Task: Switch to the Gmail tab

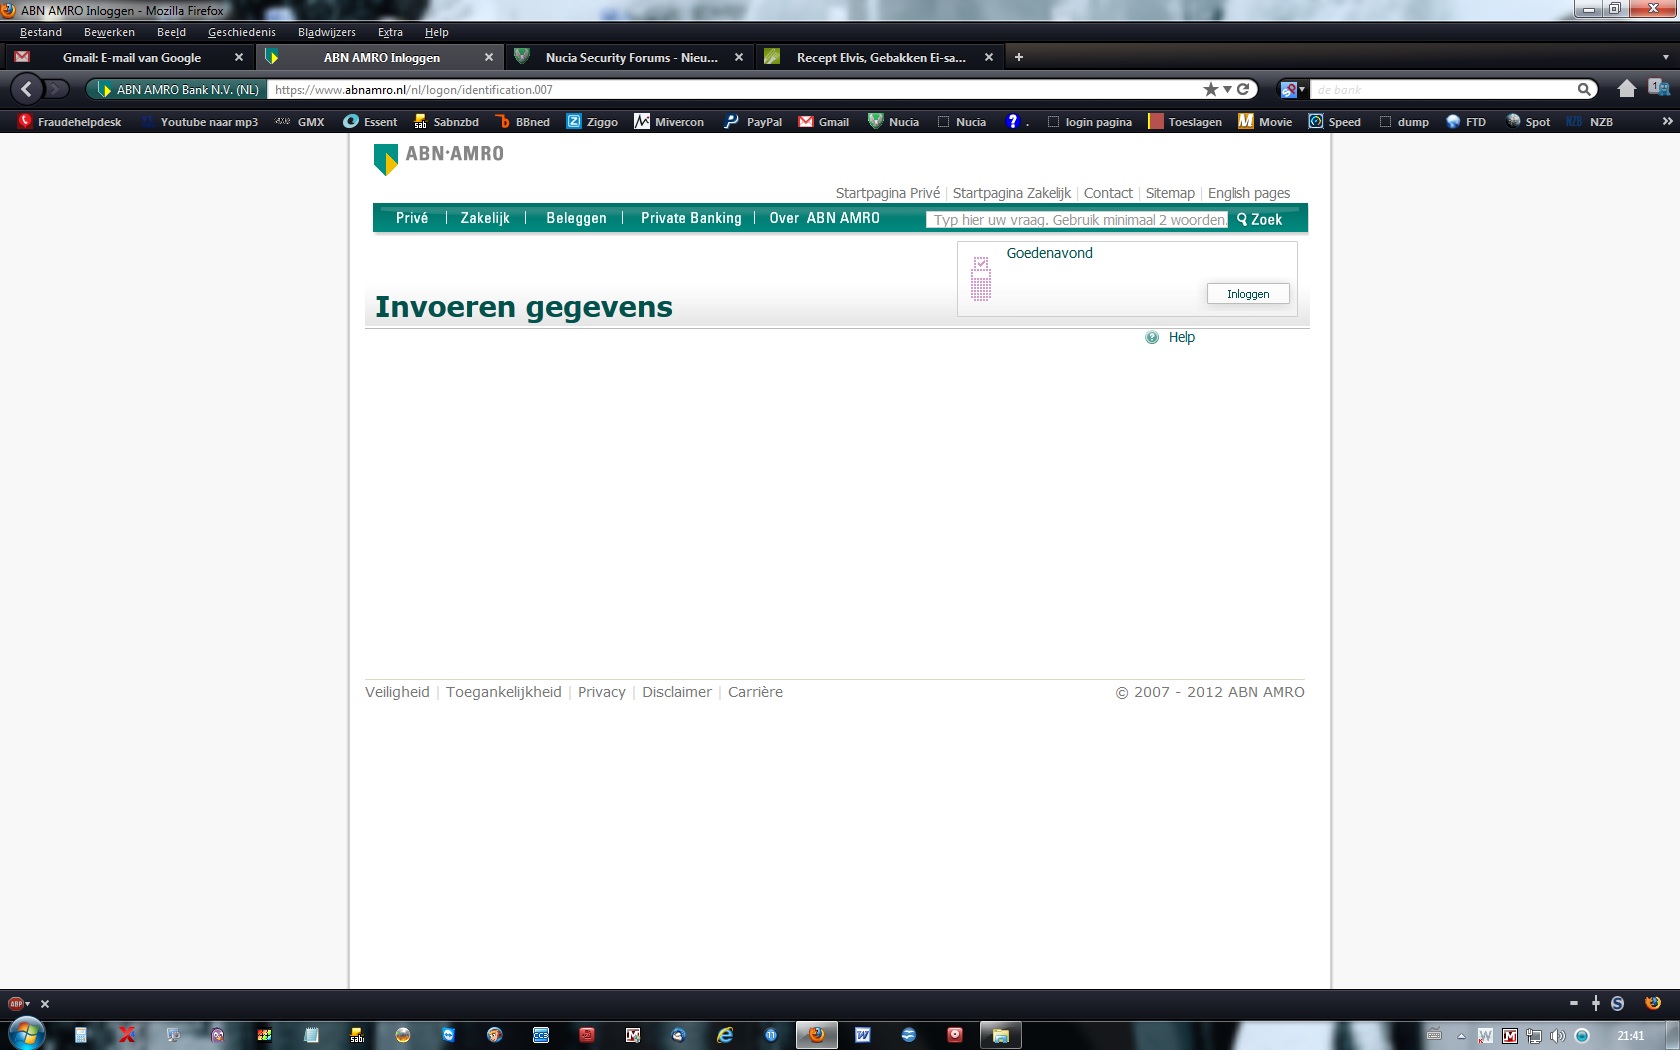Action: [130, 57]
